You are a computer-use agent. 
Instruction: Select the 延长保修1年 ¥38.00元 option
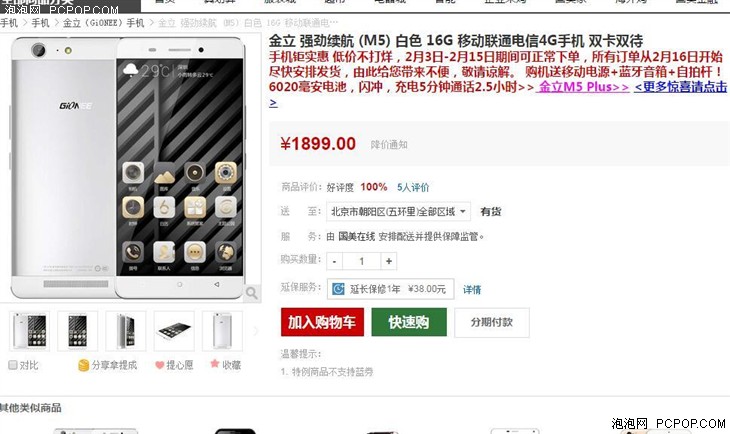coord(390,289)
